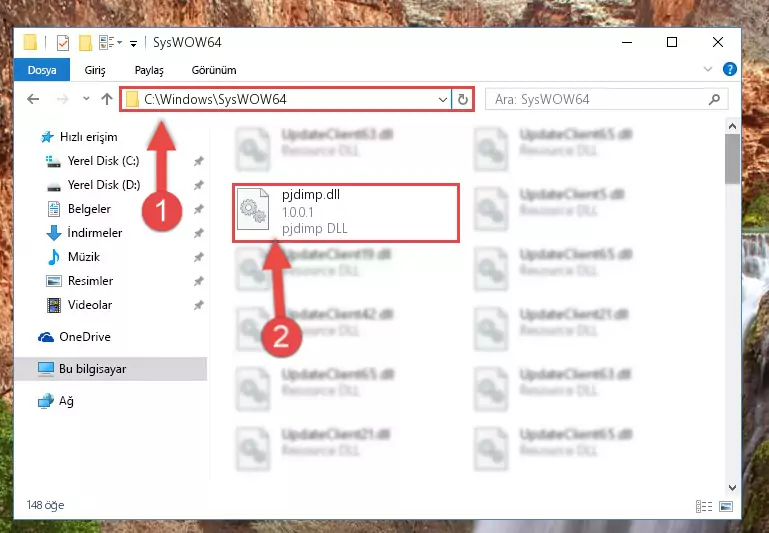Select the pjdimp.dll file name
Image resolution: width=769 pixels, height=533 pixels.
pos(311,195)
